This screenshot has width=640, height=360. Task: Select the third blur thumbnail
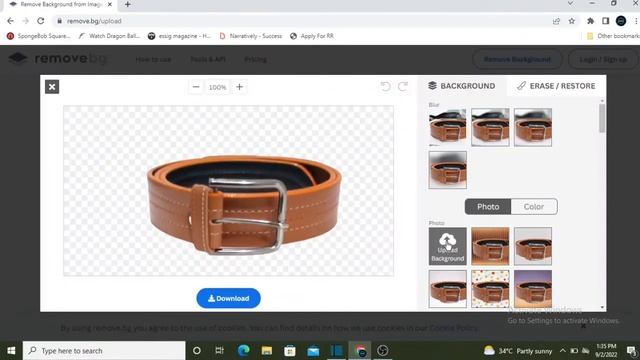tap(533, 127)
